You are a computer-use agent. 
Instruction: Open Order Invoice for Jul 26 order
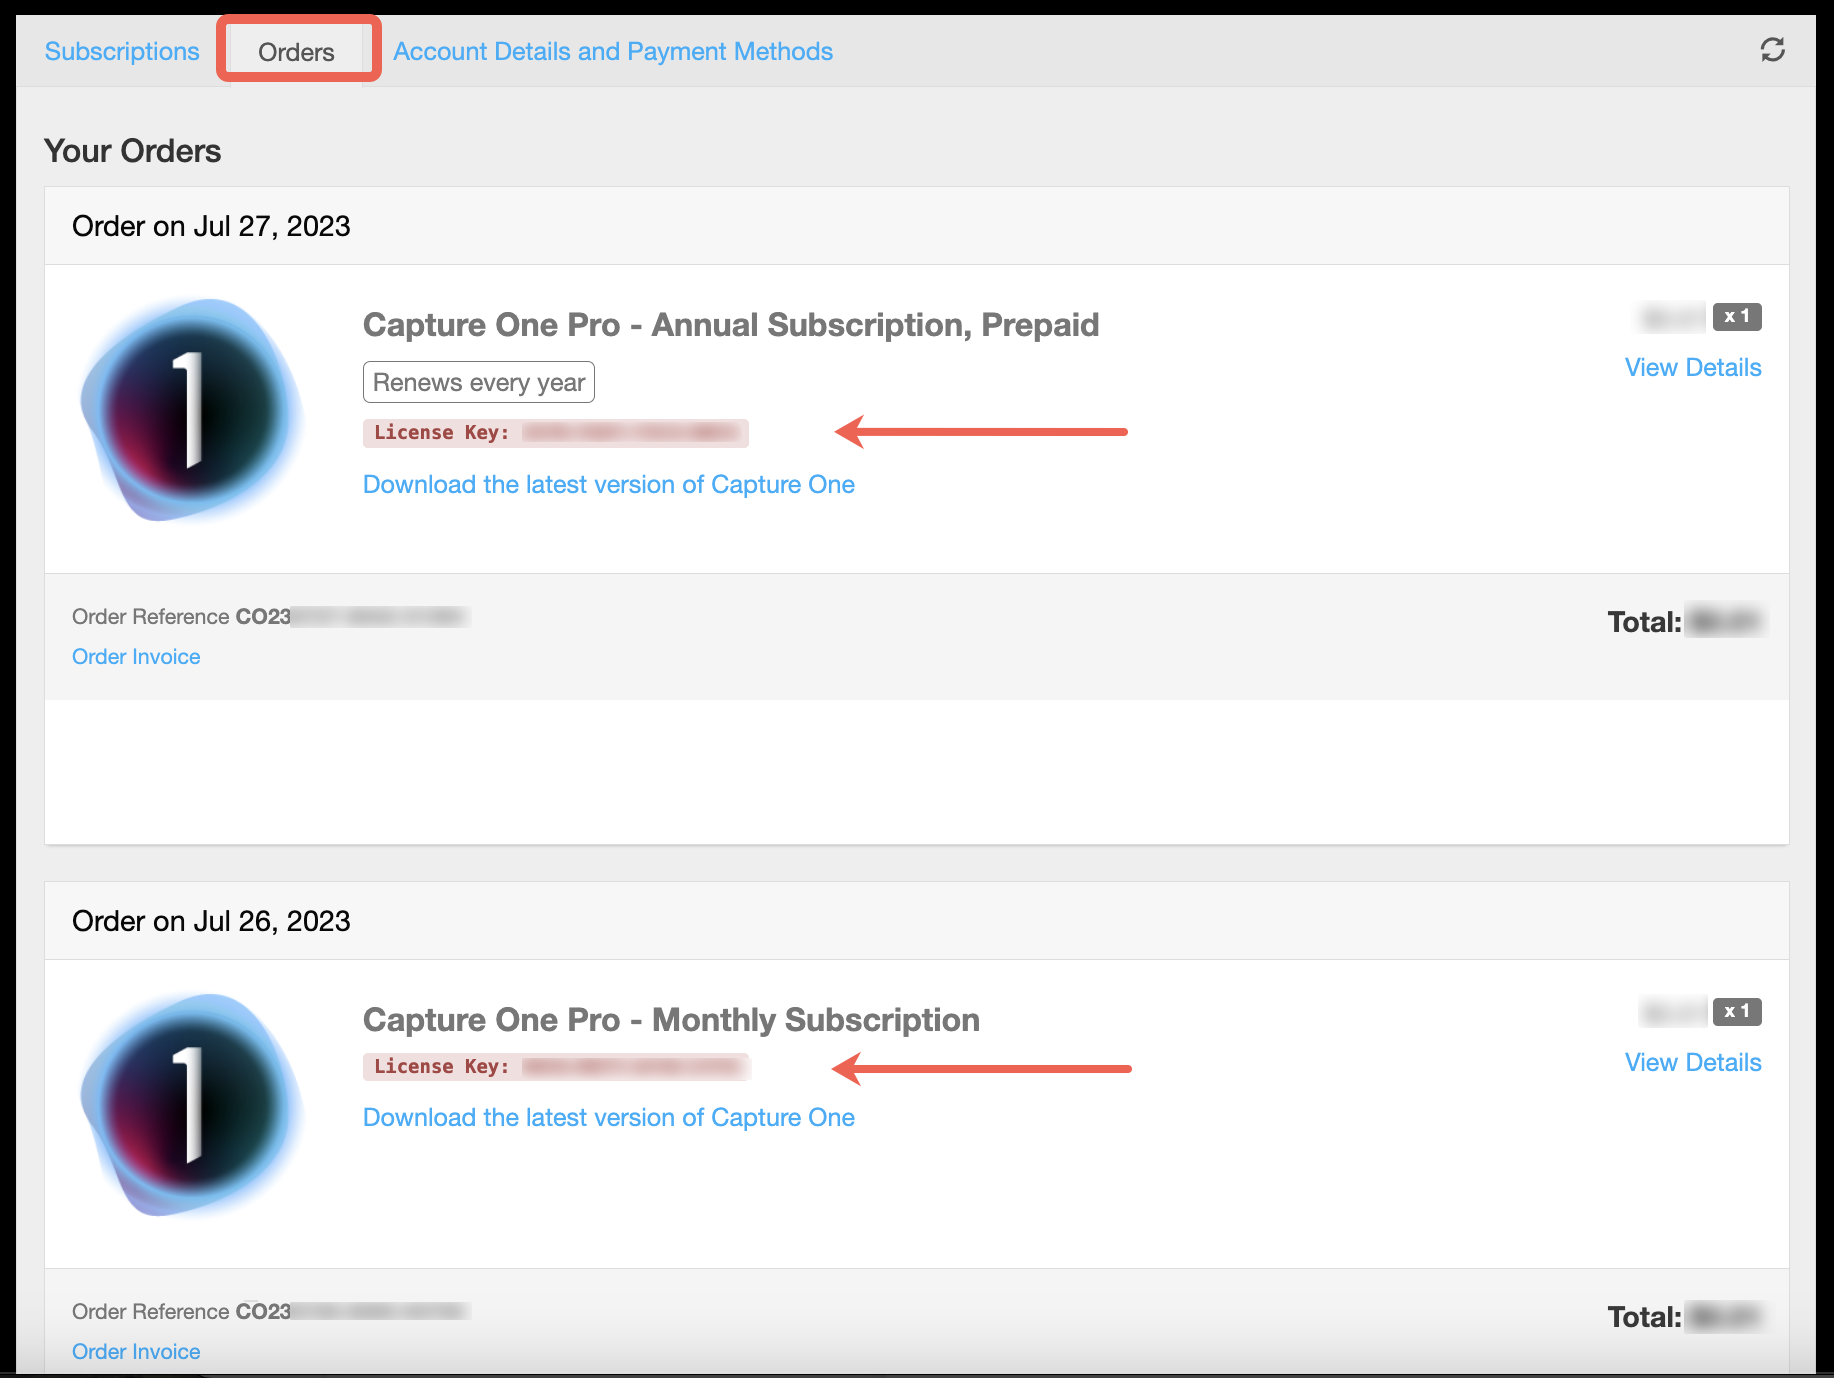pos(136,1351)
